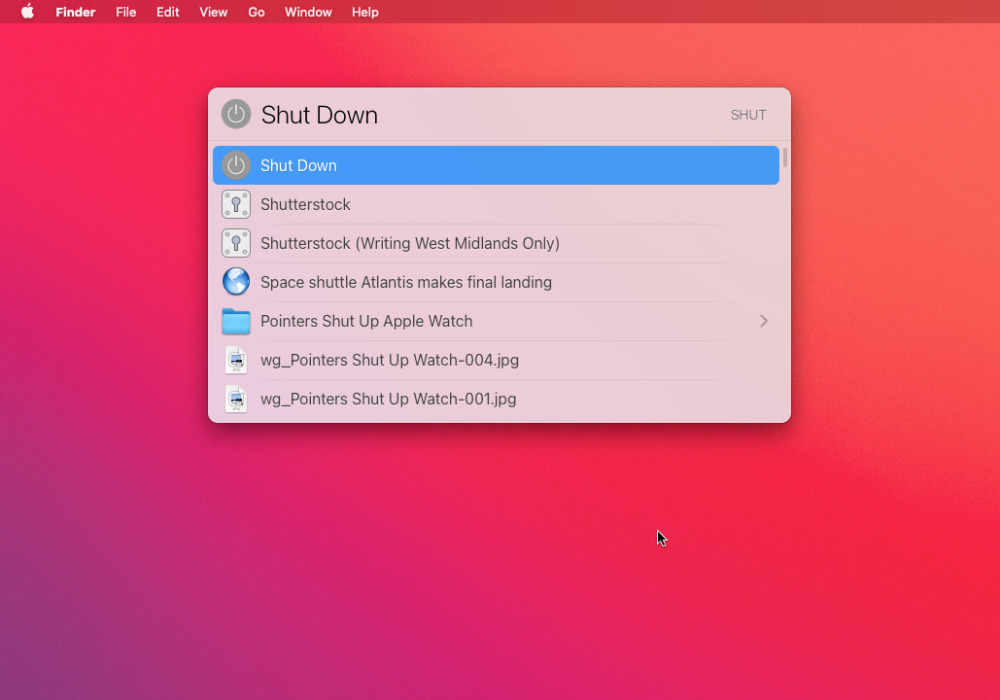Open the Help menu
1000x700 pixels.
coord(365,12)
